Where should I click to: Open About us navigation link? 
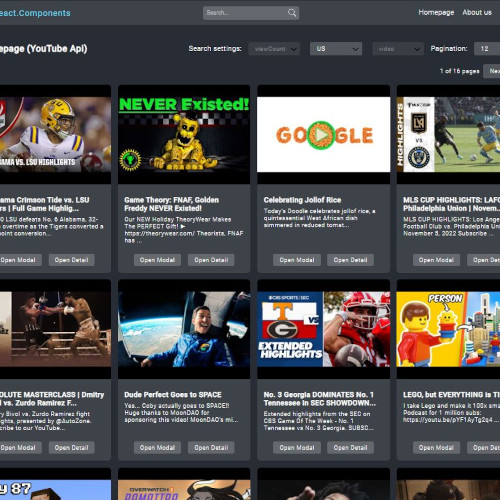click(477, 13)
